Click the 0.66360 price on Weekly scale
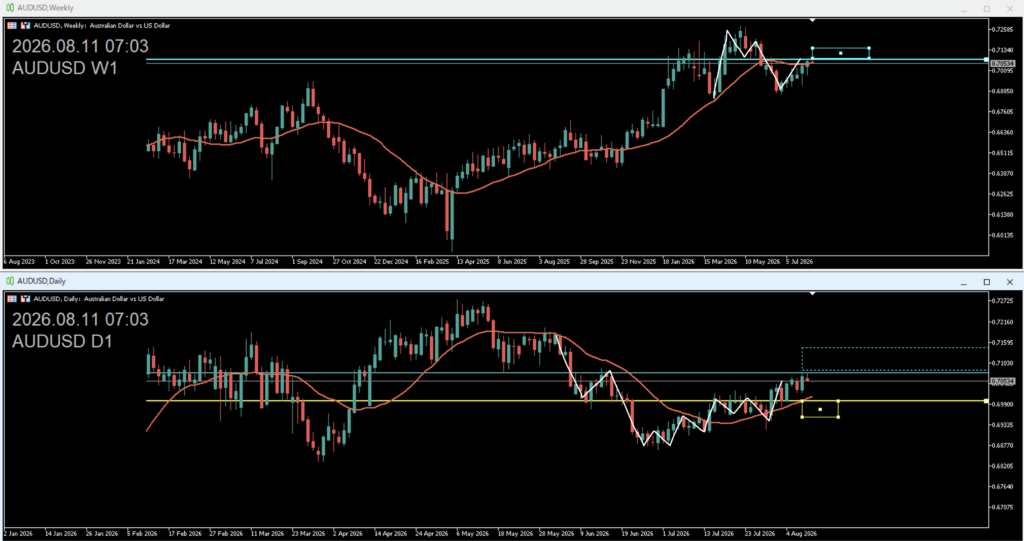Screen dimensions: 1024x541 1002,133
